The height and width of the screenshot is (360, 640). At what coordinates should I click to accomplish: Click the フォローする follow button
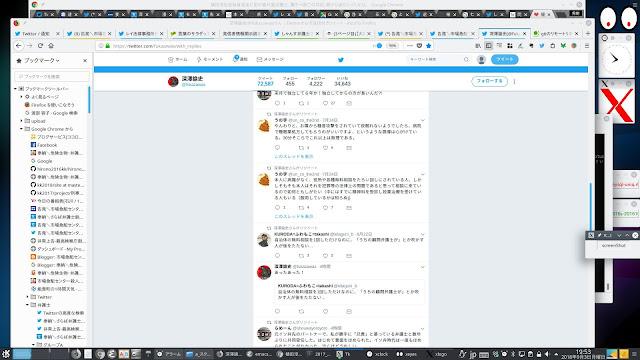(x=489, y=81)
